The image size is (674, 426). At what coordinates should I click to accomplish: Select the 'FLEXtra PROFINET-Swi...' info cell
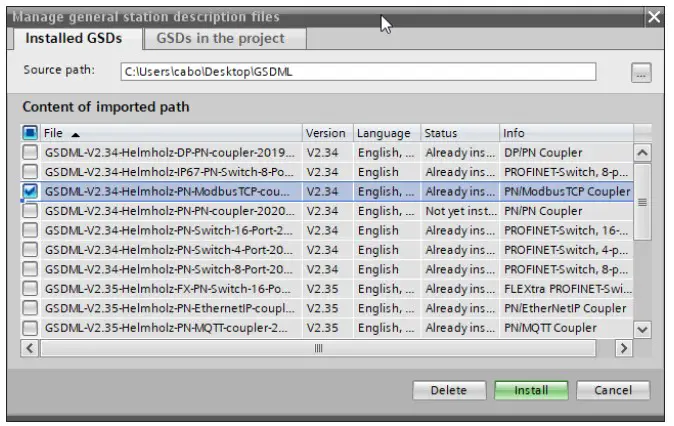[566, 288]
